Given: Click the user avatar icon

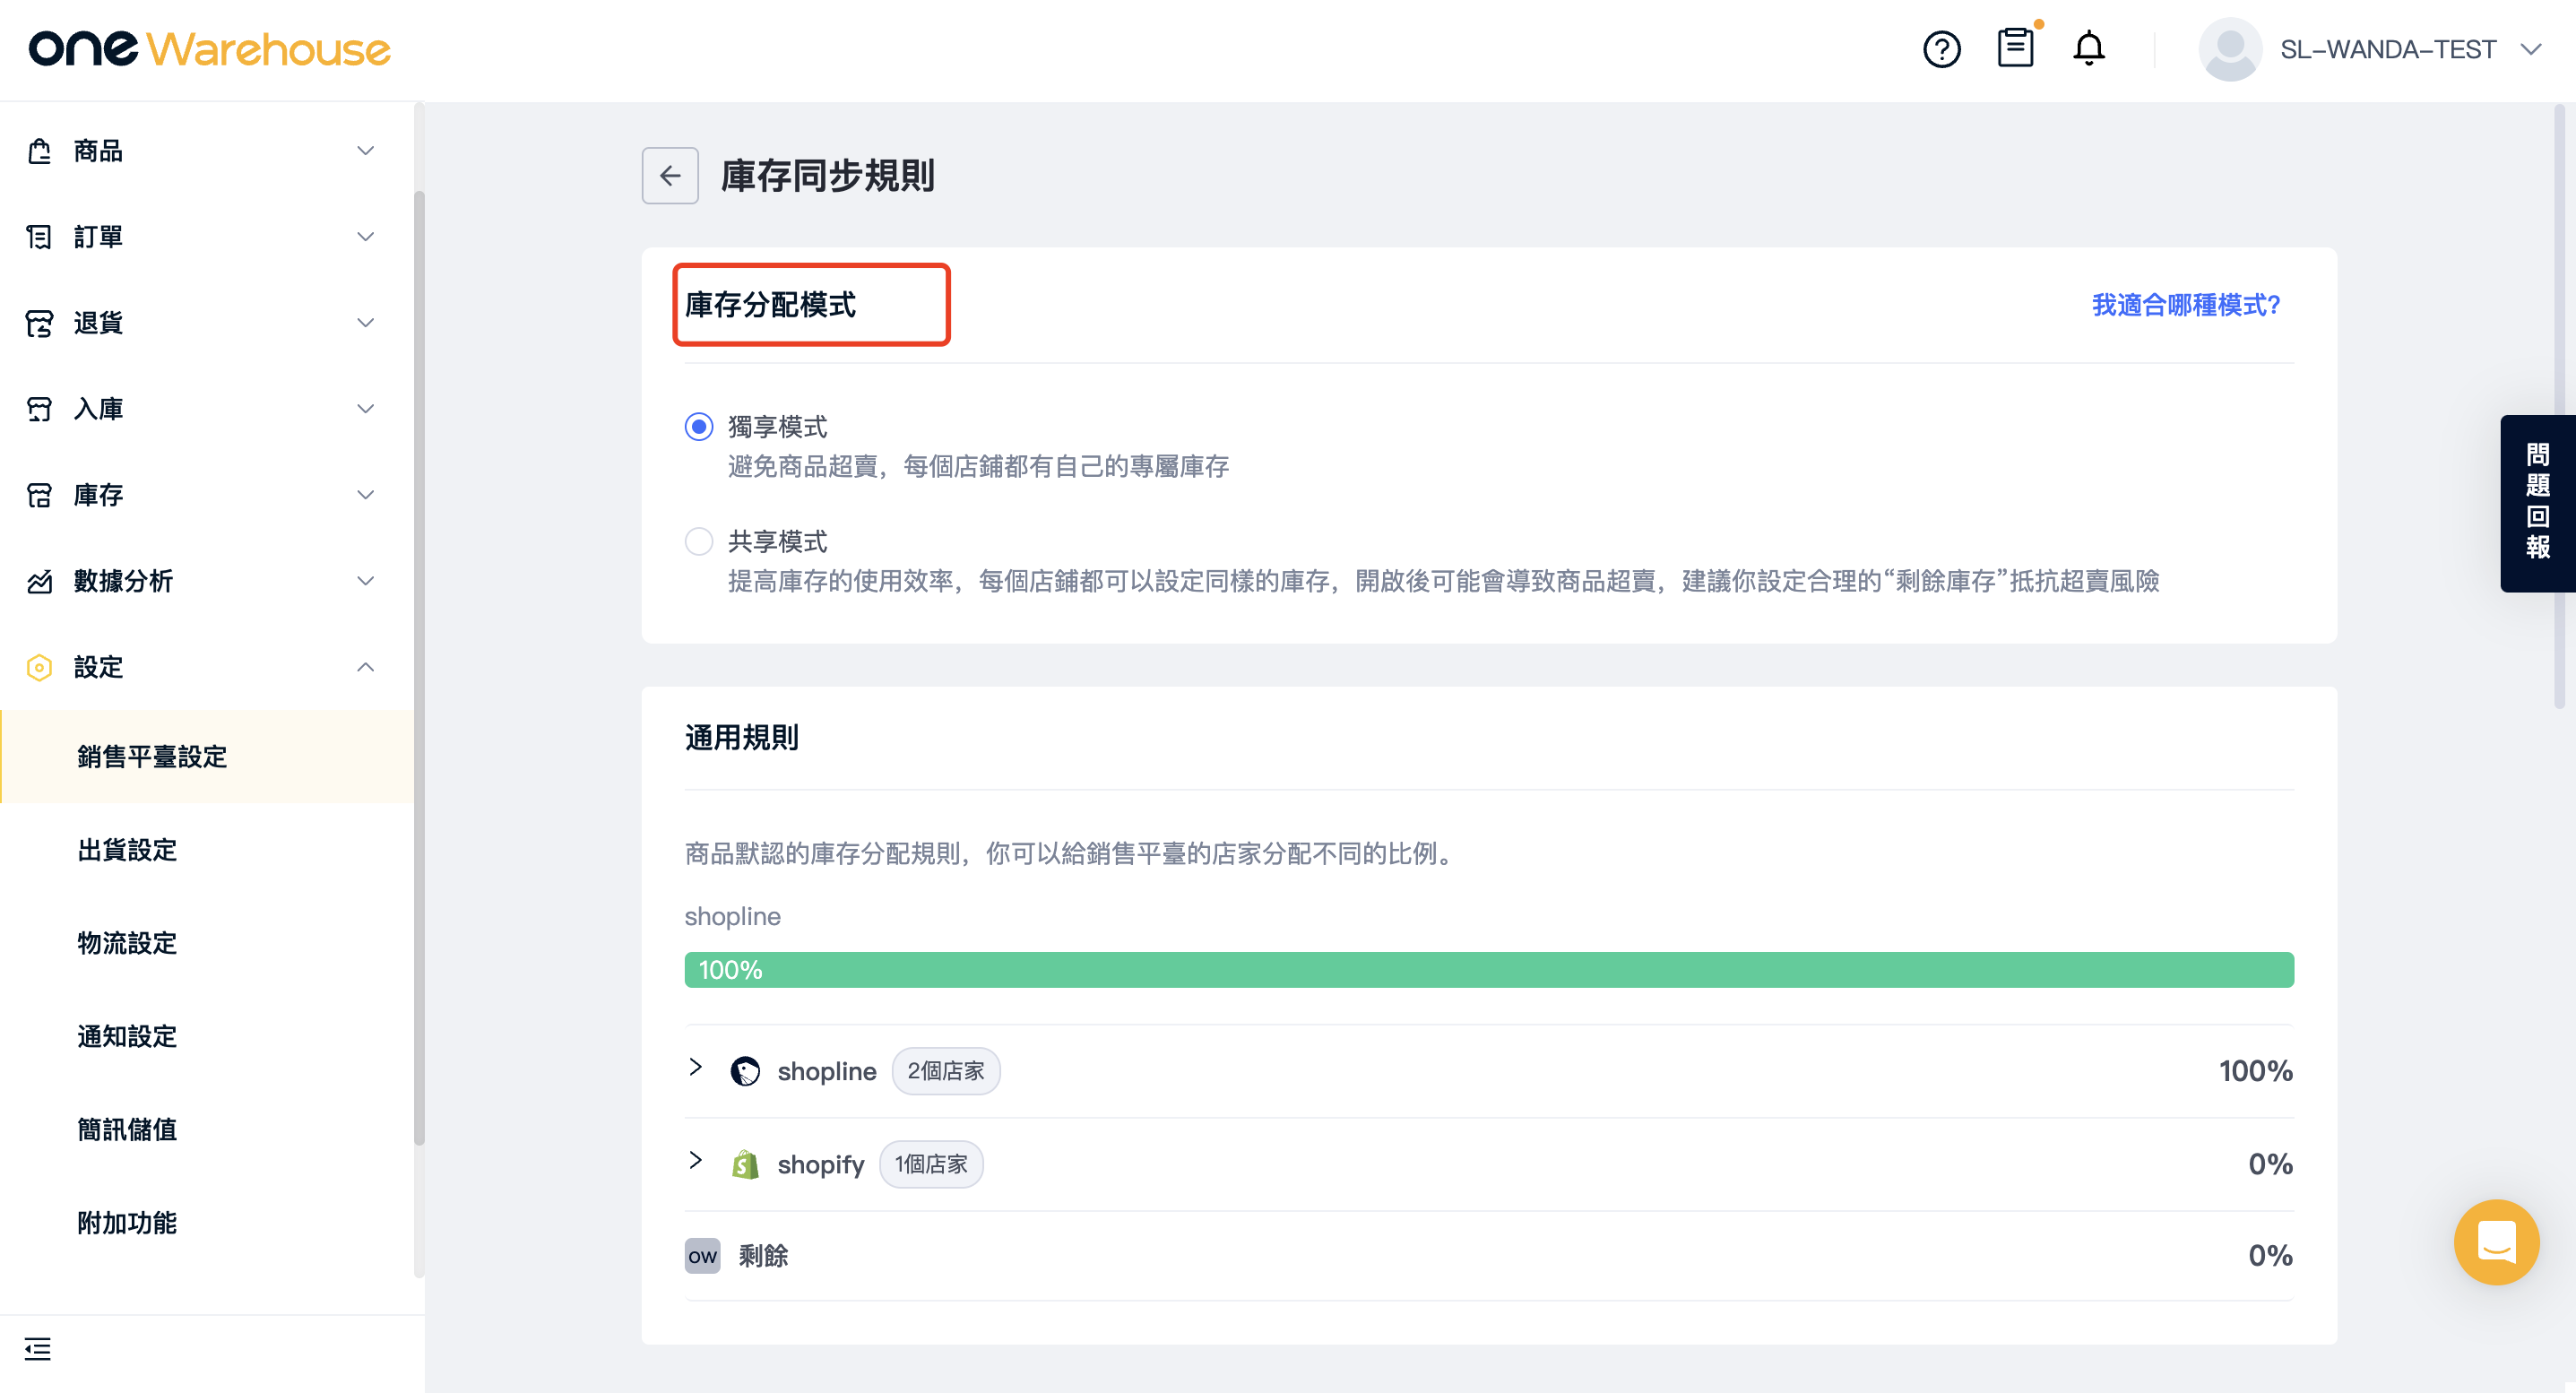Looking at the screenshot, I should 2230,49.
